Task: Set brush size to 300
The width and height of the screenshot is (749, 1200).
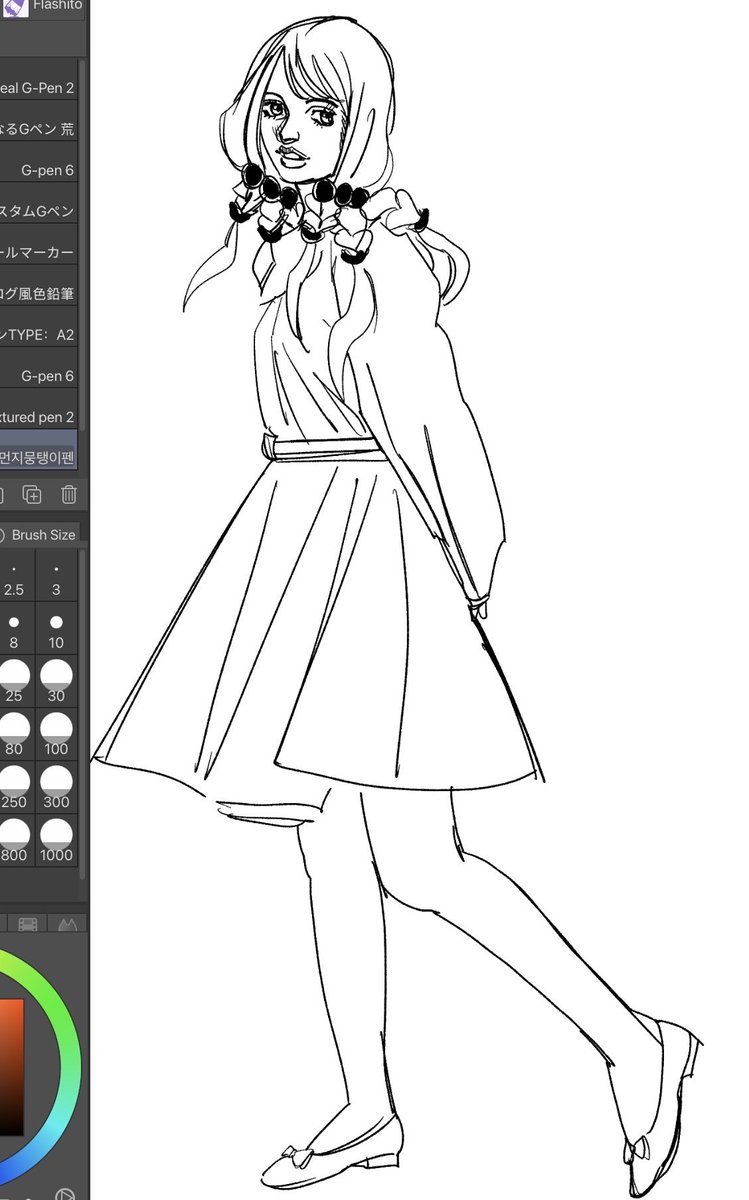Action: 56,788
